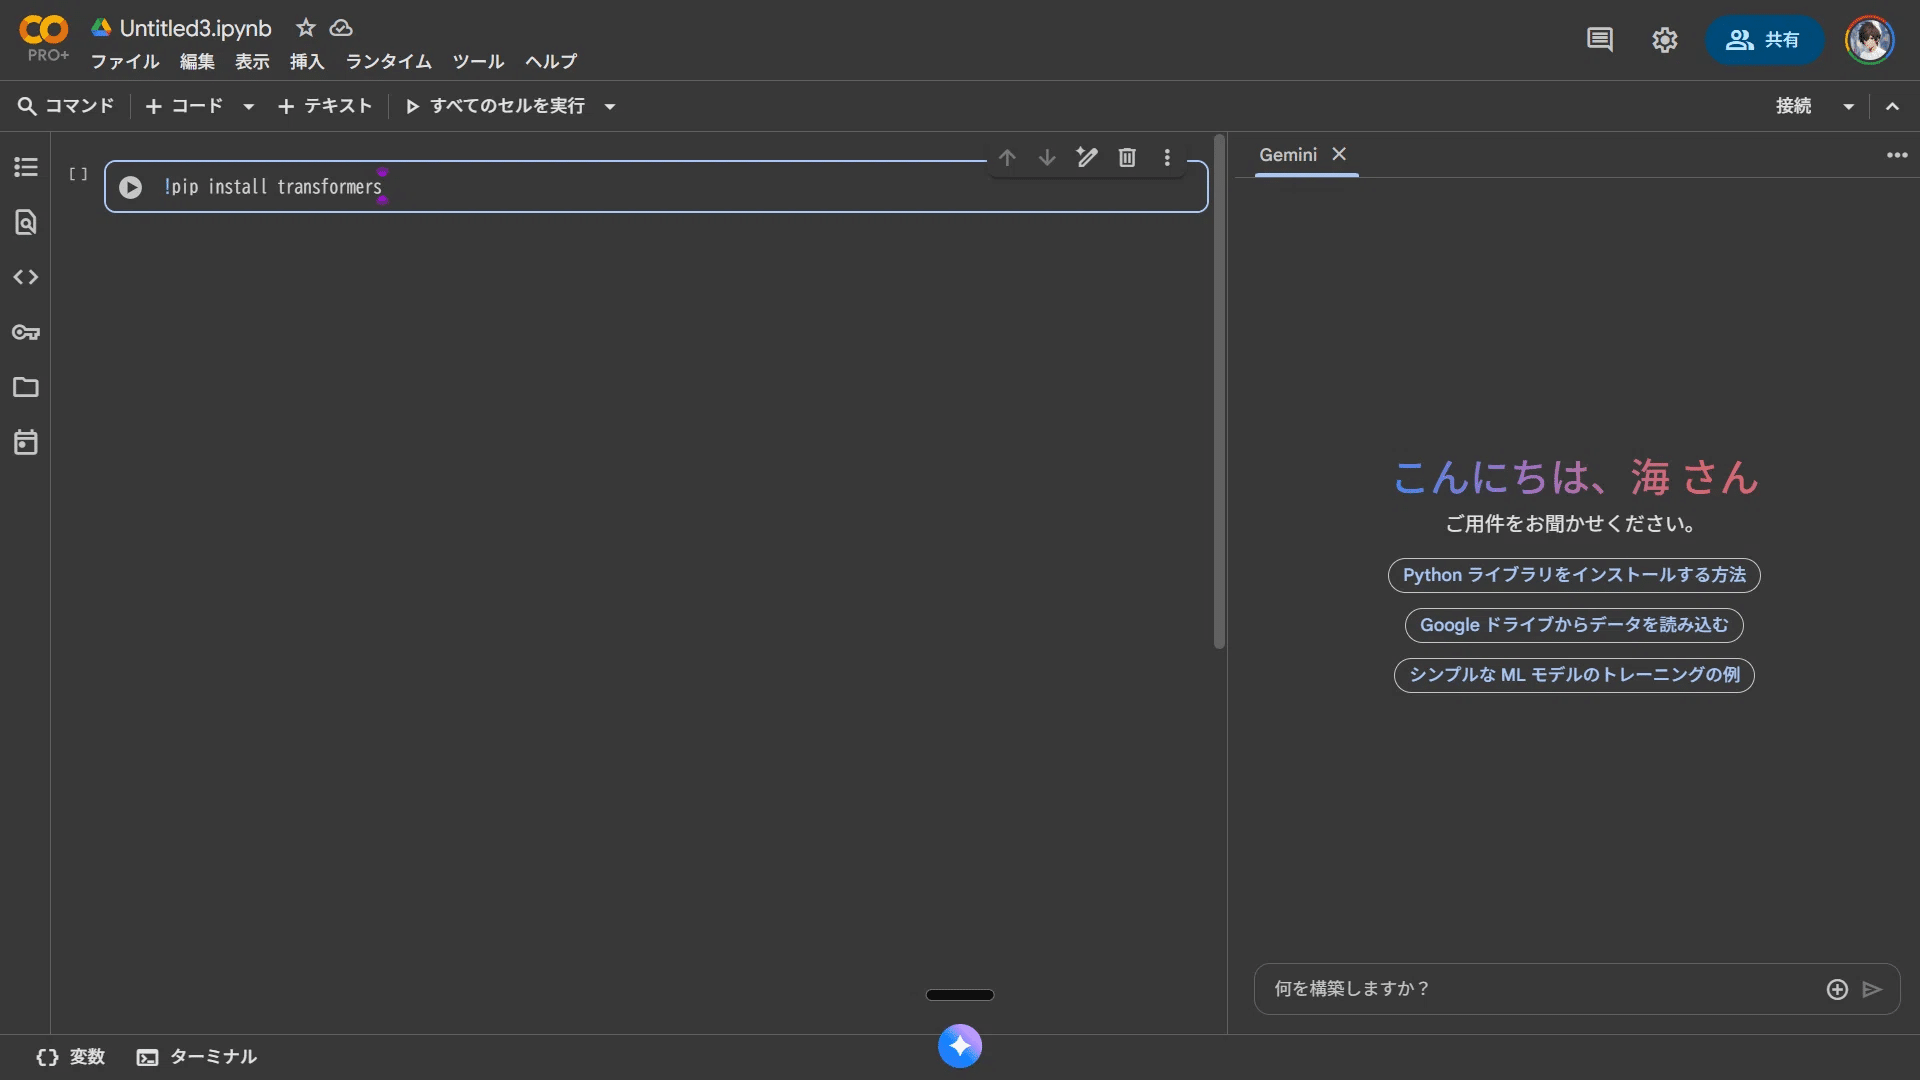The width and height of the screenshot is (1920, 1080).
Task: Click the Colab logo
Action: (44, 31)
